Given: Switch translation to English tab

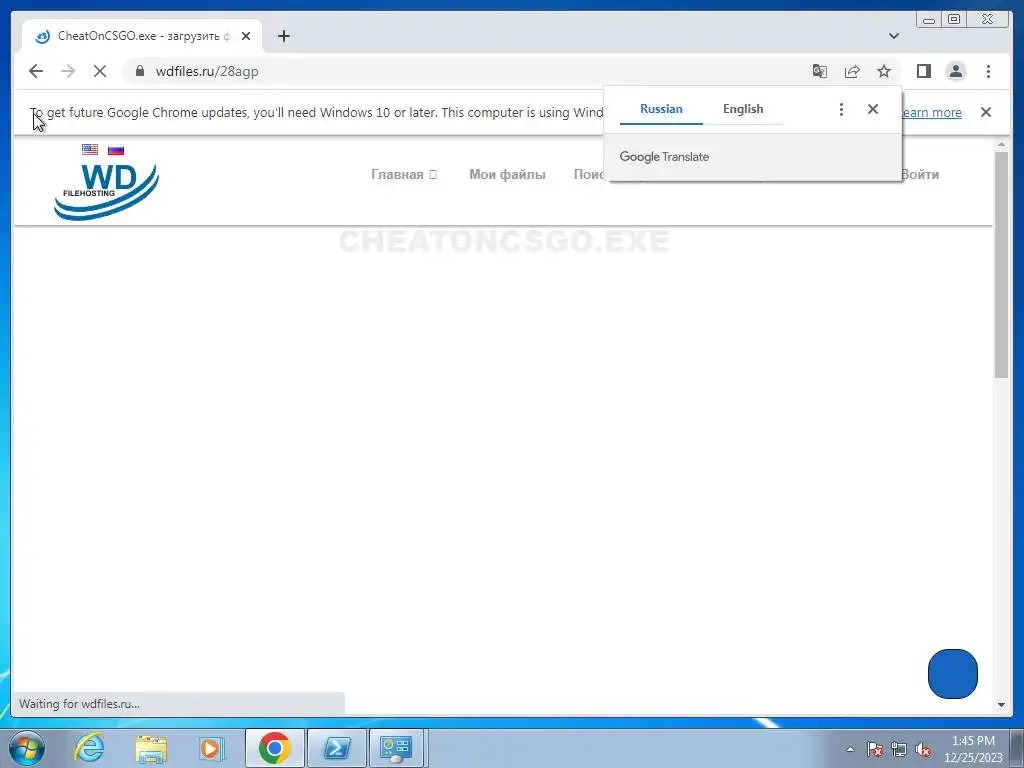Looking at the screenshot, I should (743, 109).
